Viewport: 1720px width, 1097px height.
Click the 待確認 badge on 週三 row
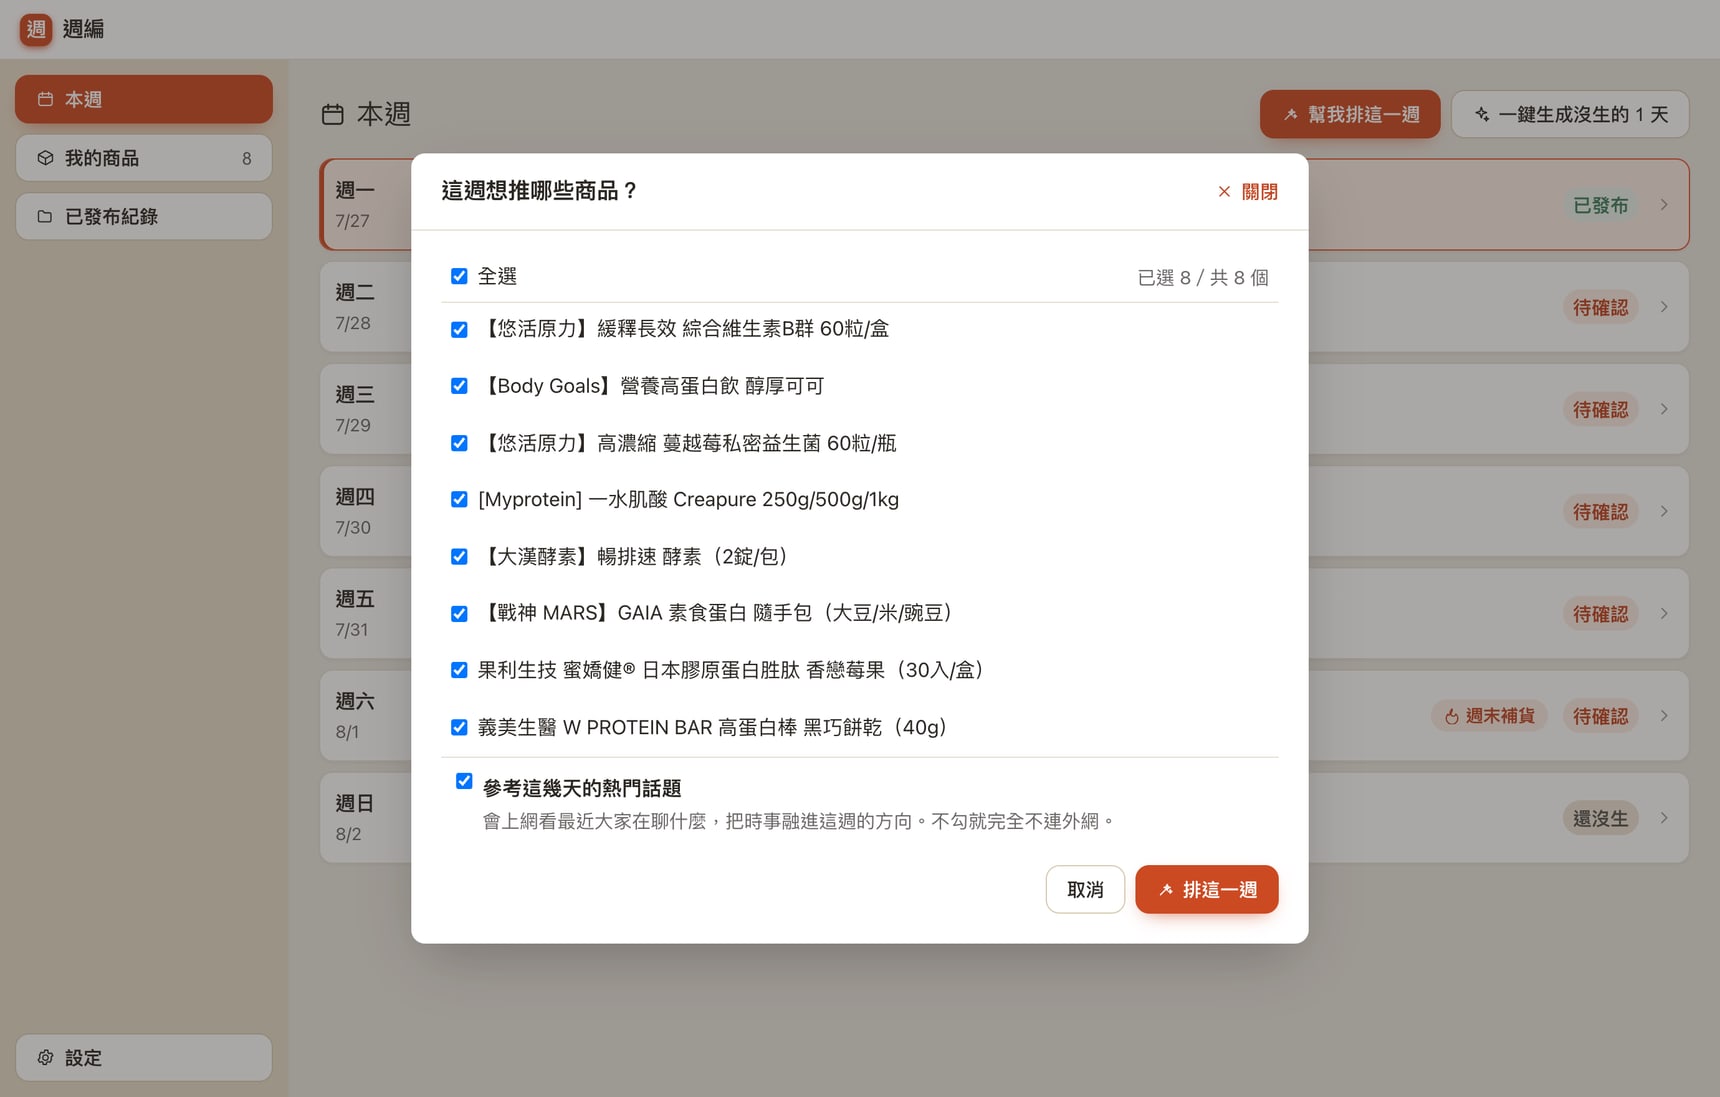[1600, 409]
